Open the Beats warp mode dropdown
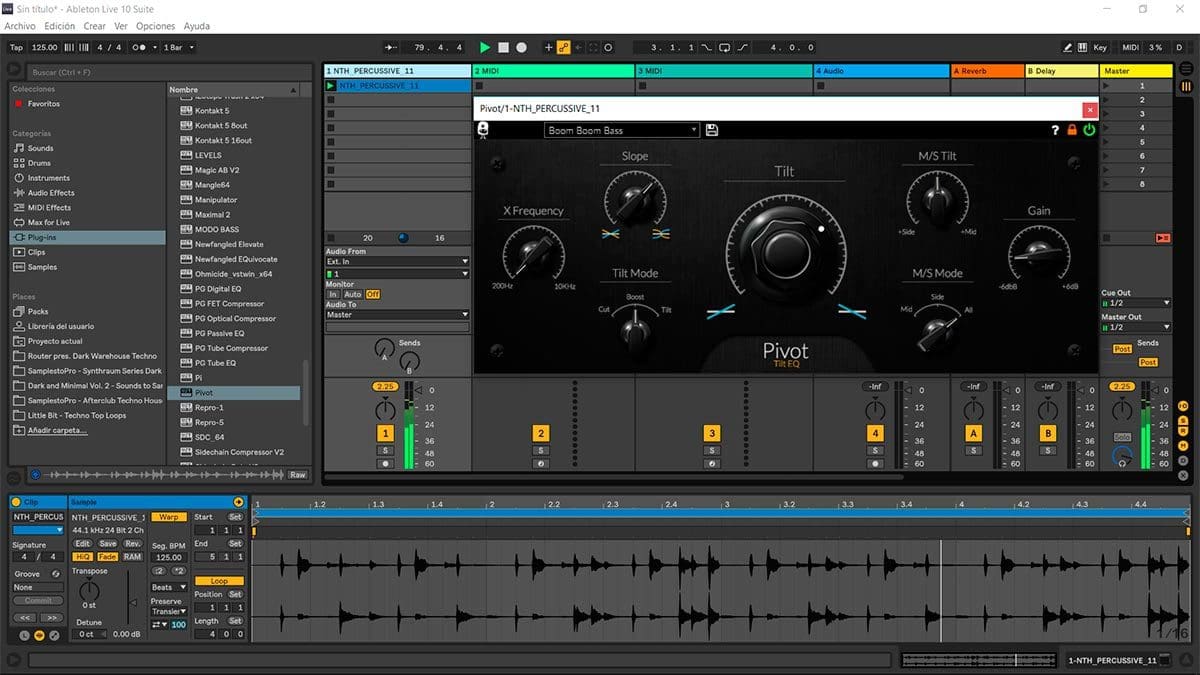 [169, 587]
